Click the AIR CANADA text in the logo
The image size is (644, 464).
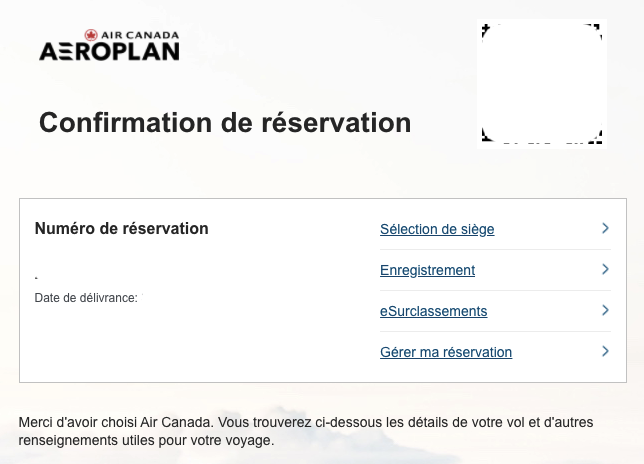pos(140,35)
